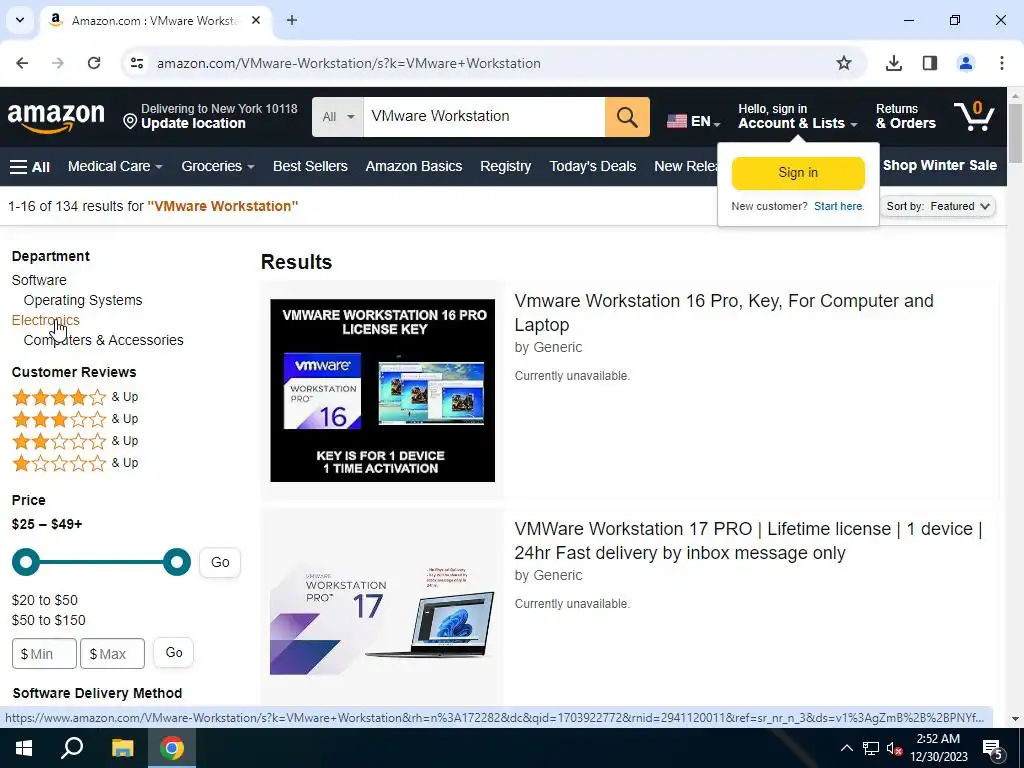The height and width of the screenshot is (768, 1024).
Task: Filter reviews 1 star & Up
Action: pyautogui.click(x=75, y=463)
